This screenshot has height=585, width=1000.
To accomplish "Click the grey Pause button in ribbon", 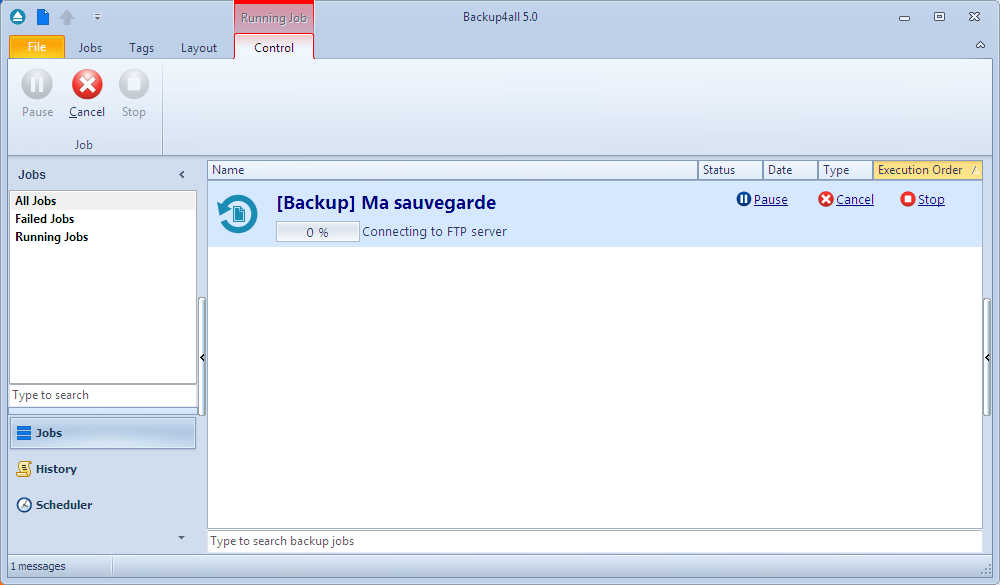I will [37, 94].
